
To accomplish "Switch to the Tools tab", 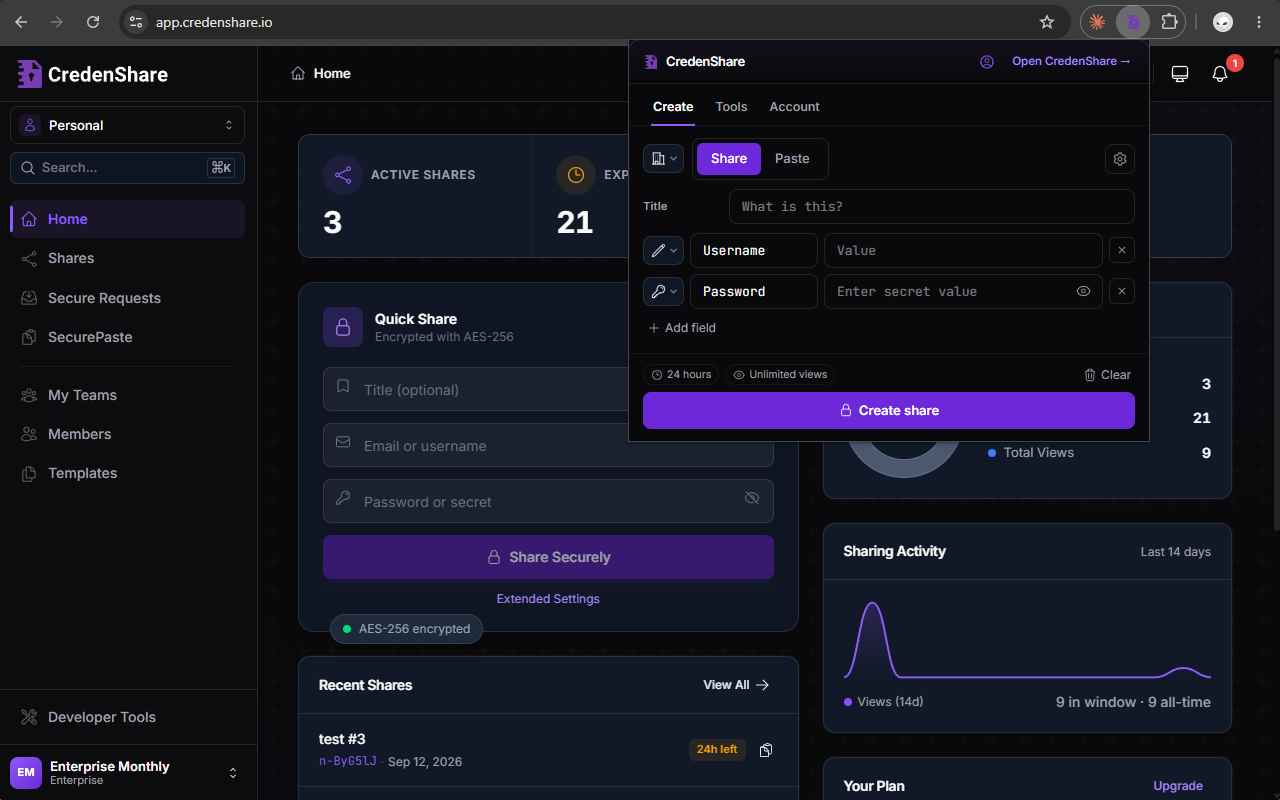I will pyautogui.click(x=731, y=107).
